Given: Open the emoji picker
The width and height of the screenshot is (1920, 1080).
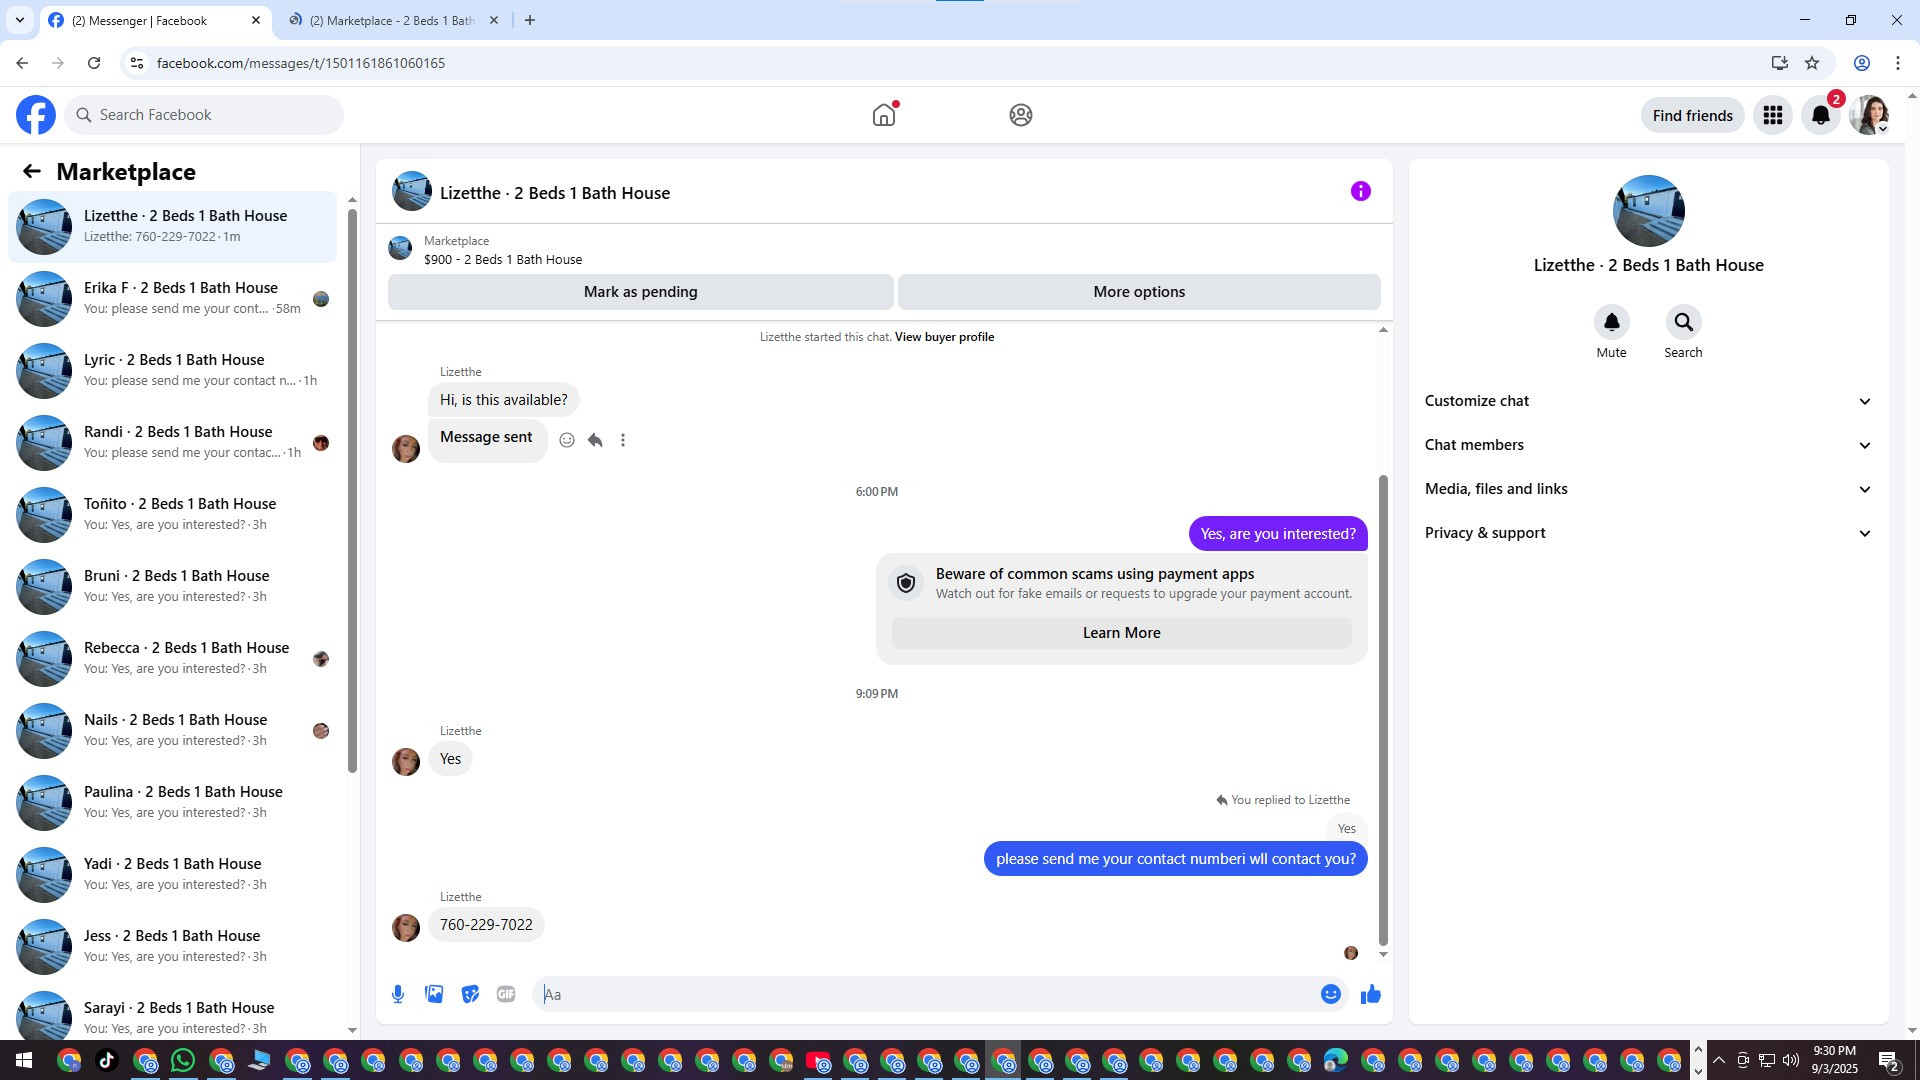Looking at the screenshot, I should tap(1330, 994).
